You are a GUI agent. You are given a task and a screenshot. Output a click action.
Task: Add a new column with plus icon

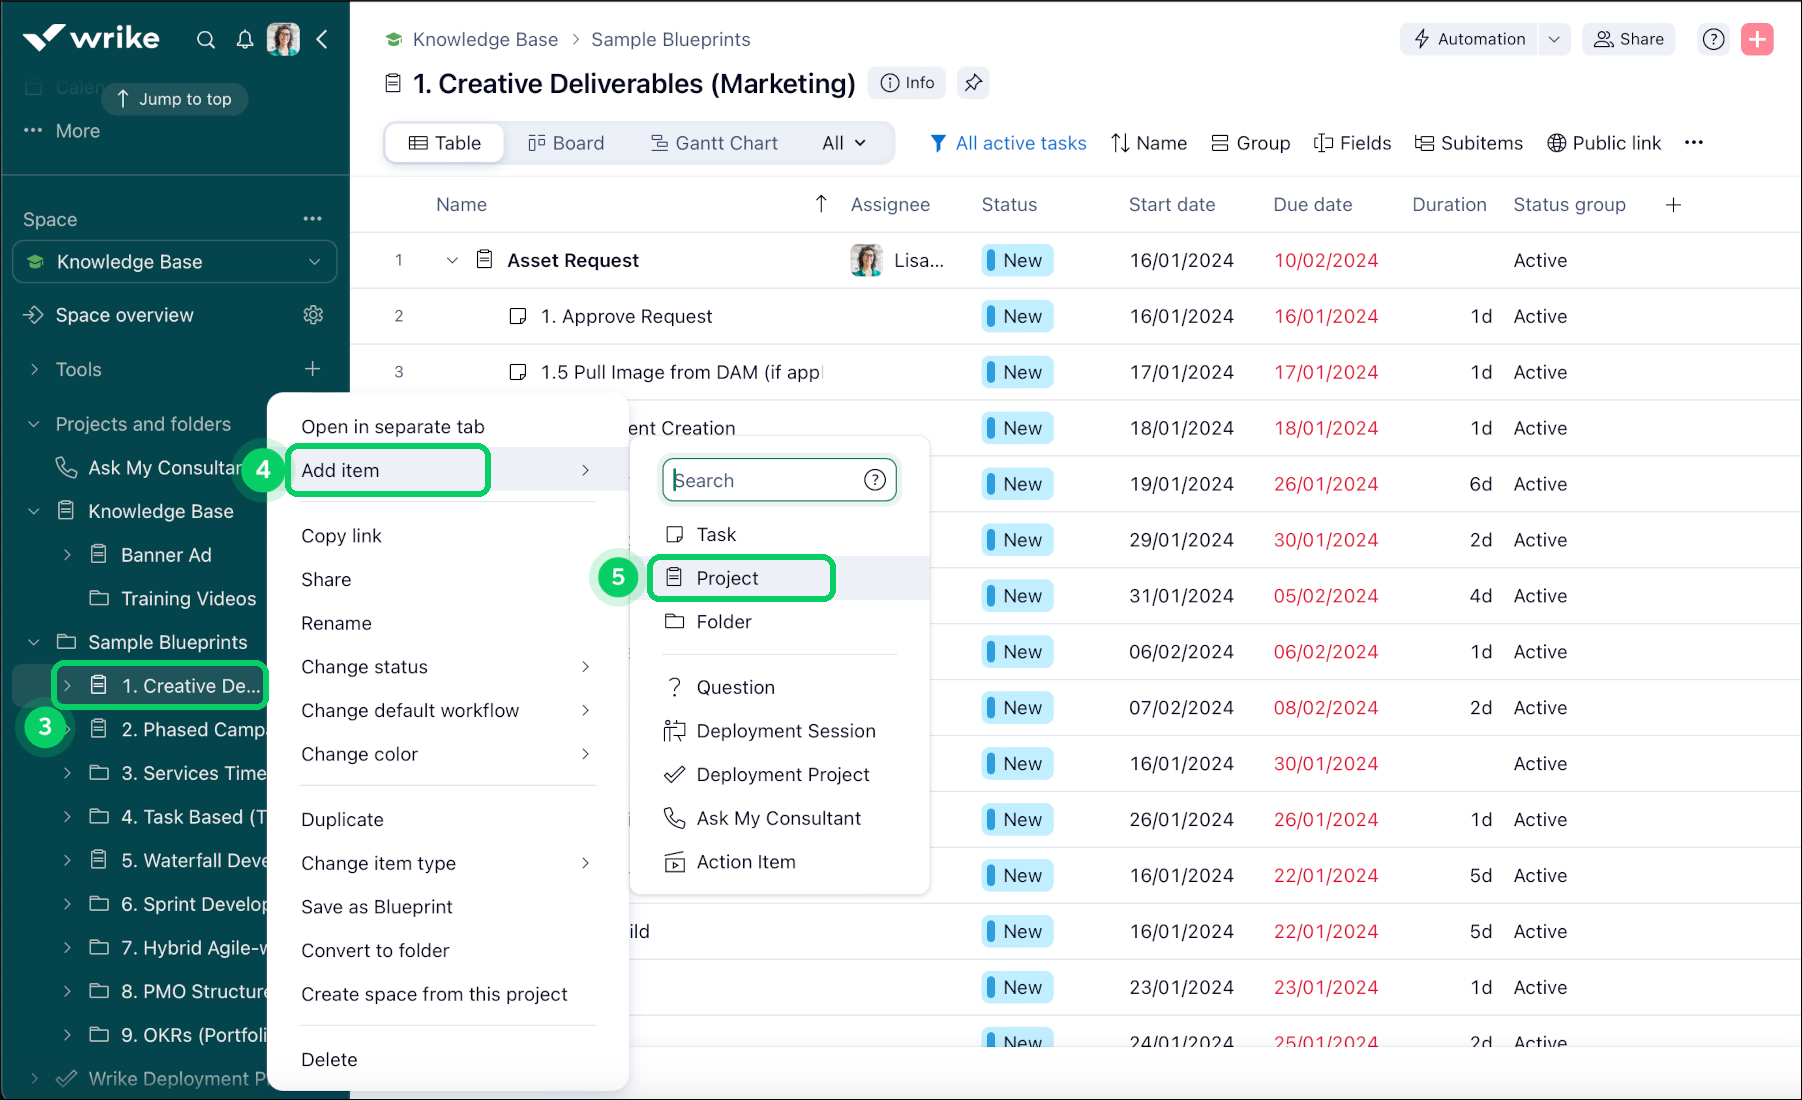click(1673, 205)
